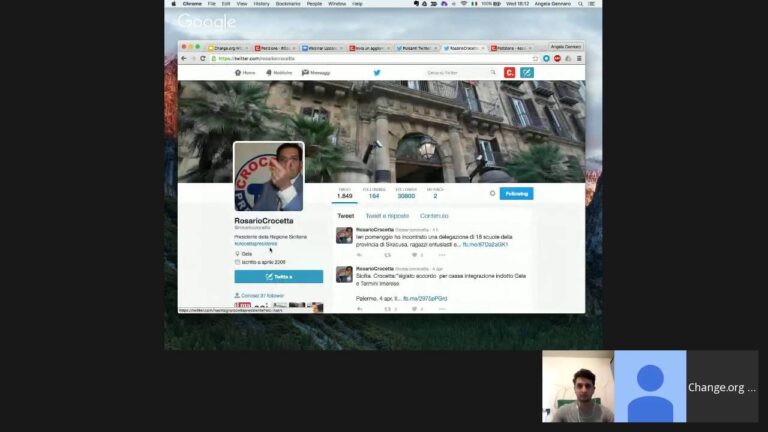Open the People menu
The image size is (768, 432).
314,3
